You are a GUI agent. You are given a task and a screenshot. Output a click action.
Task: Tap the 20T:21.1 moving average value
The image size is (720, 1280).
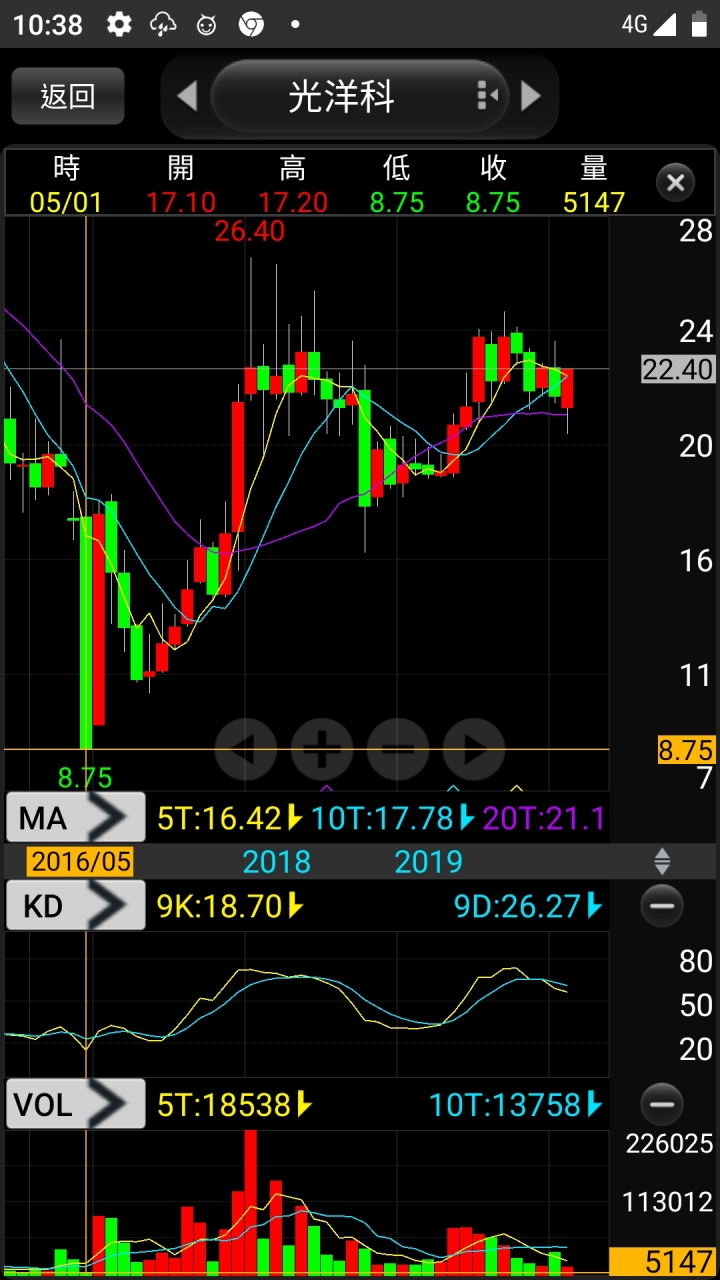pos(545,819)
